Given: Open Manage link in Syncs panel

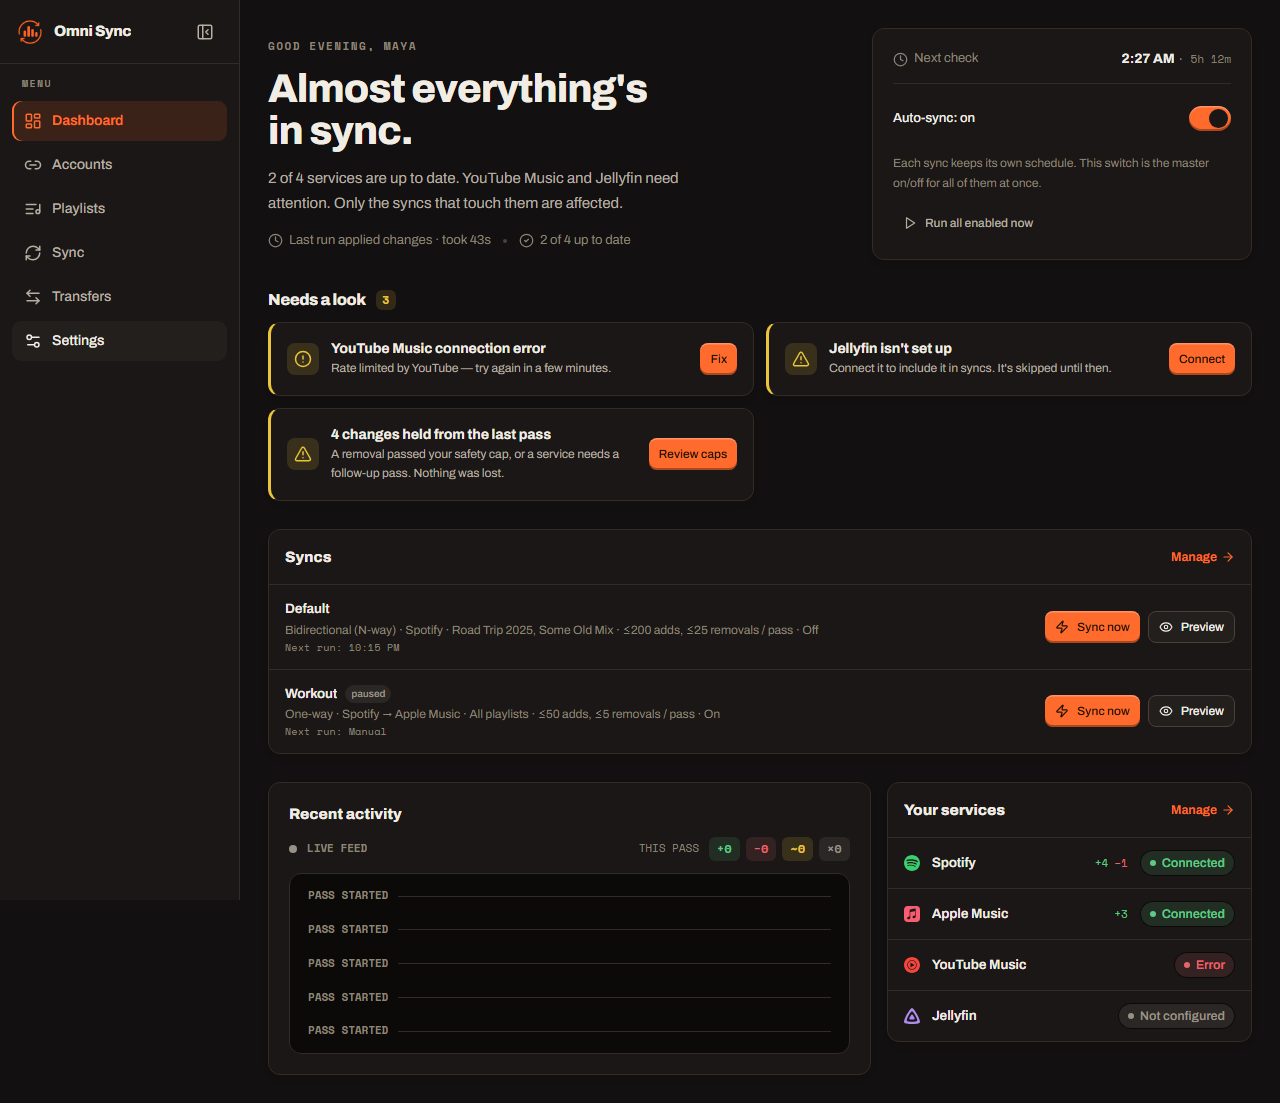Looking at the screenshot, I should click(x=1202, y=557).
